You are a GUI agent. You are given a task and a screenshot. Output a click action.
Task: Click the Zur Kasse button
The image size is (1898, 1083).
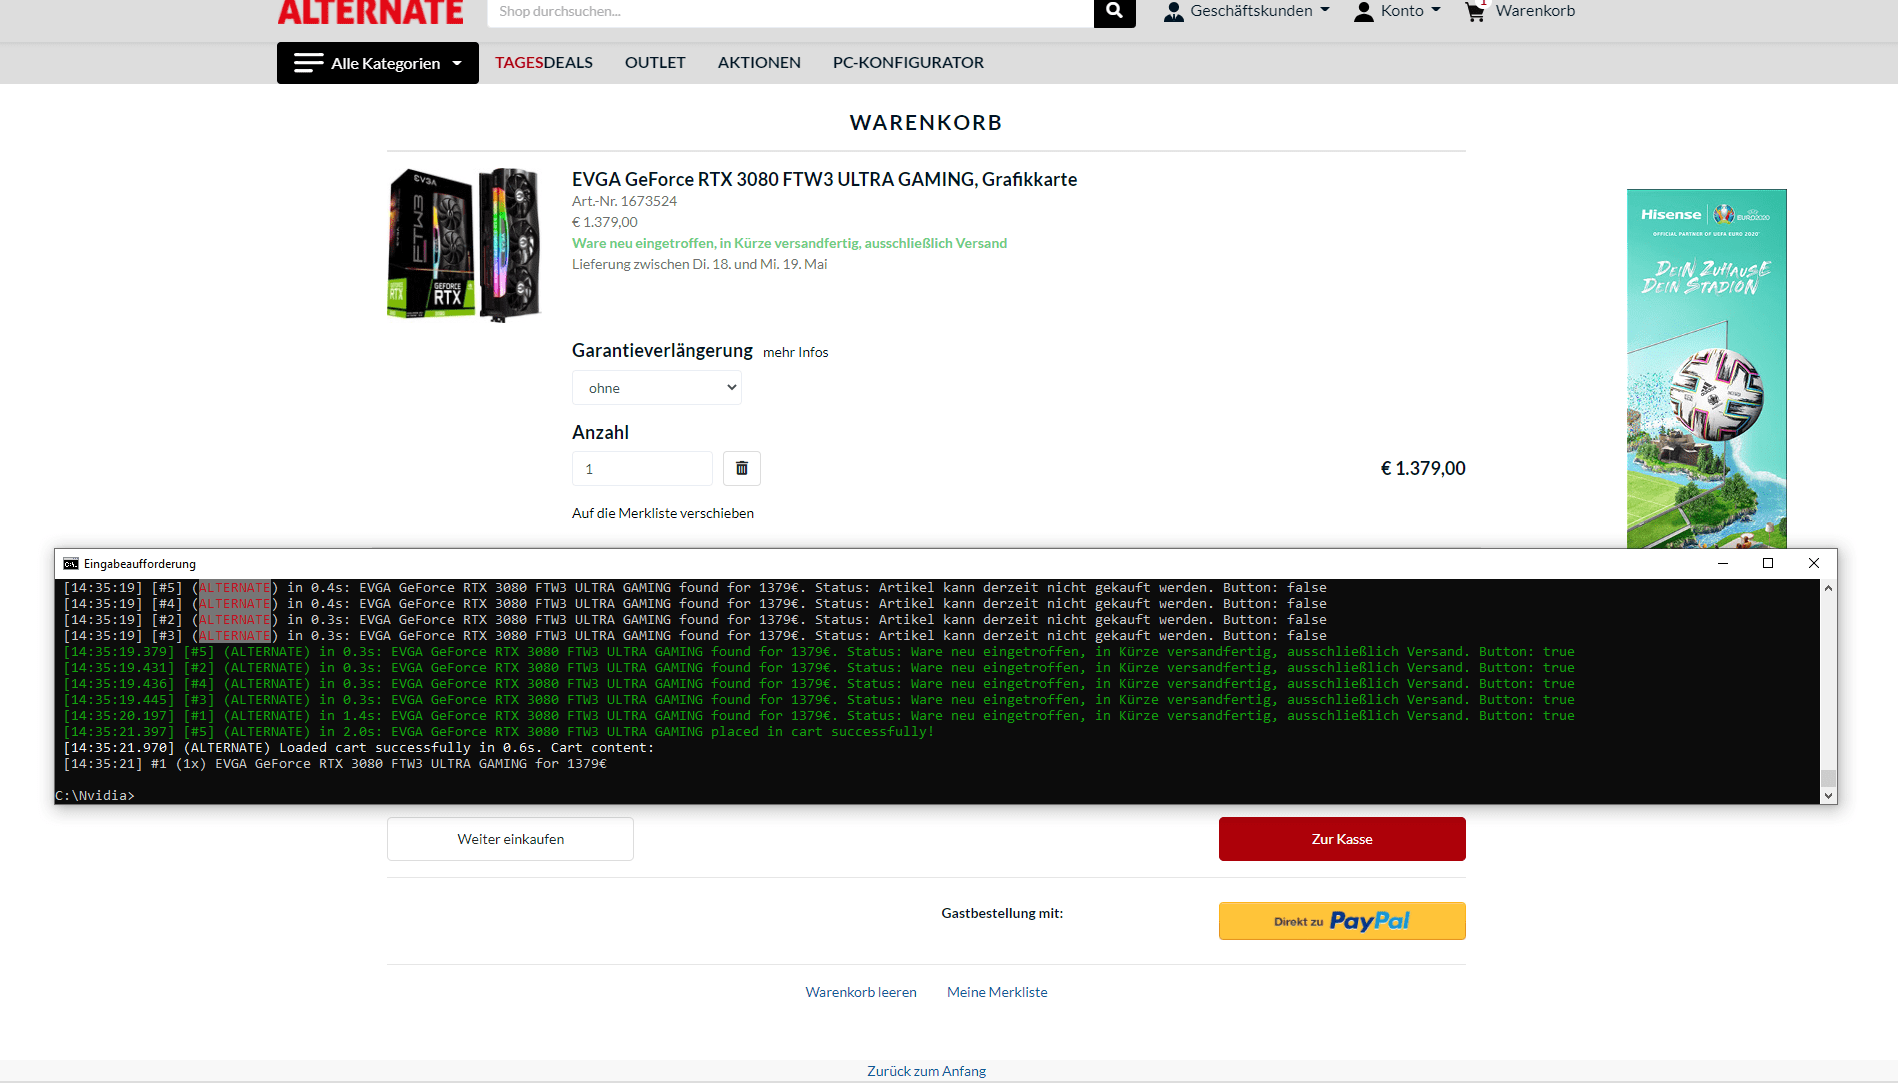pyautogui.click(x=1342, y=839)
